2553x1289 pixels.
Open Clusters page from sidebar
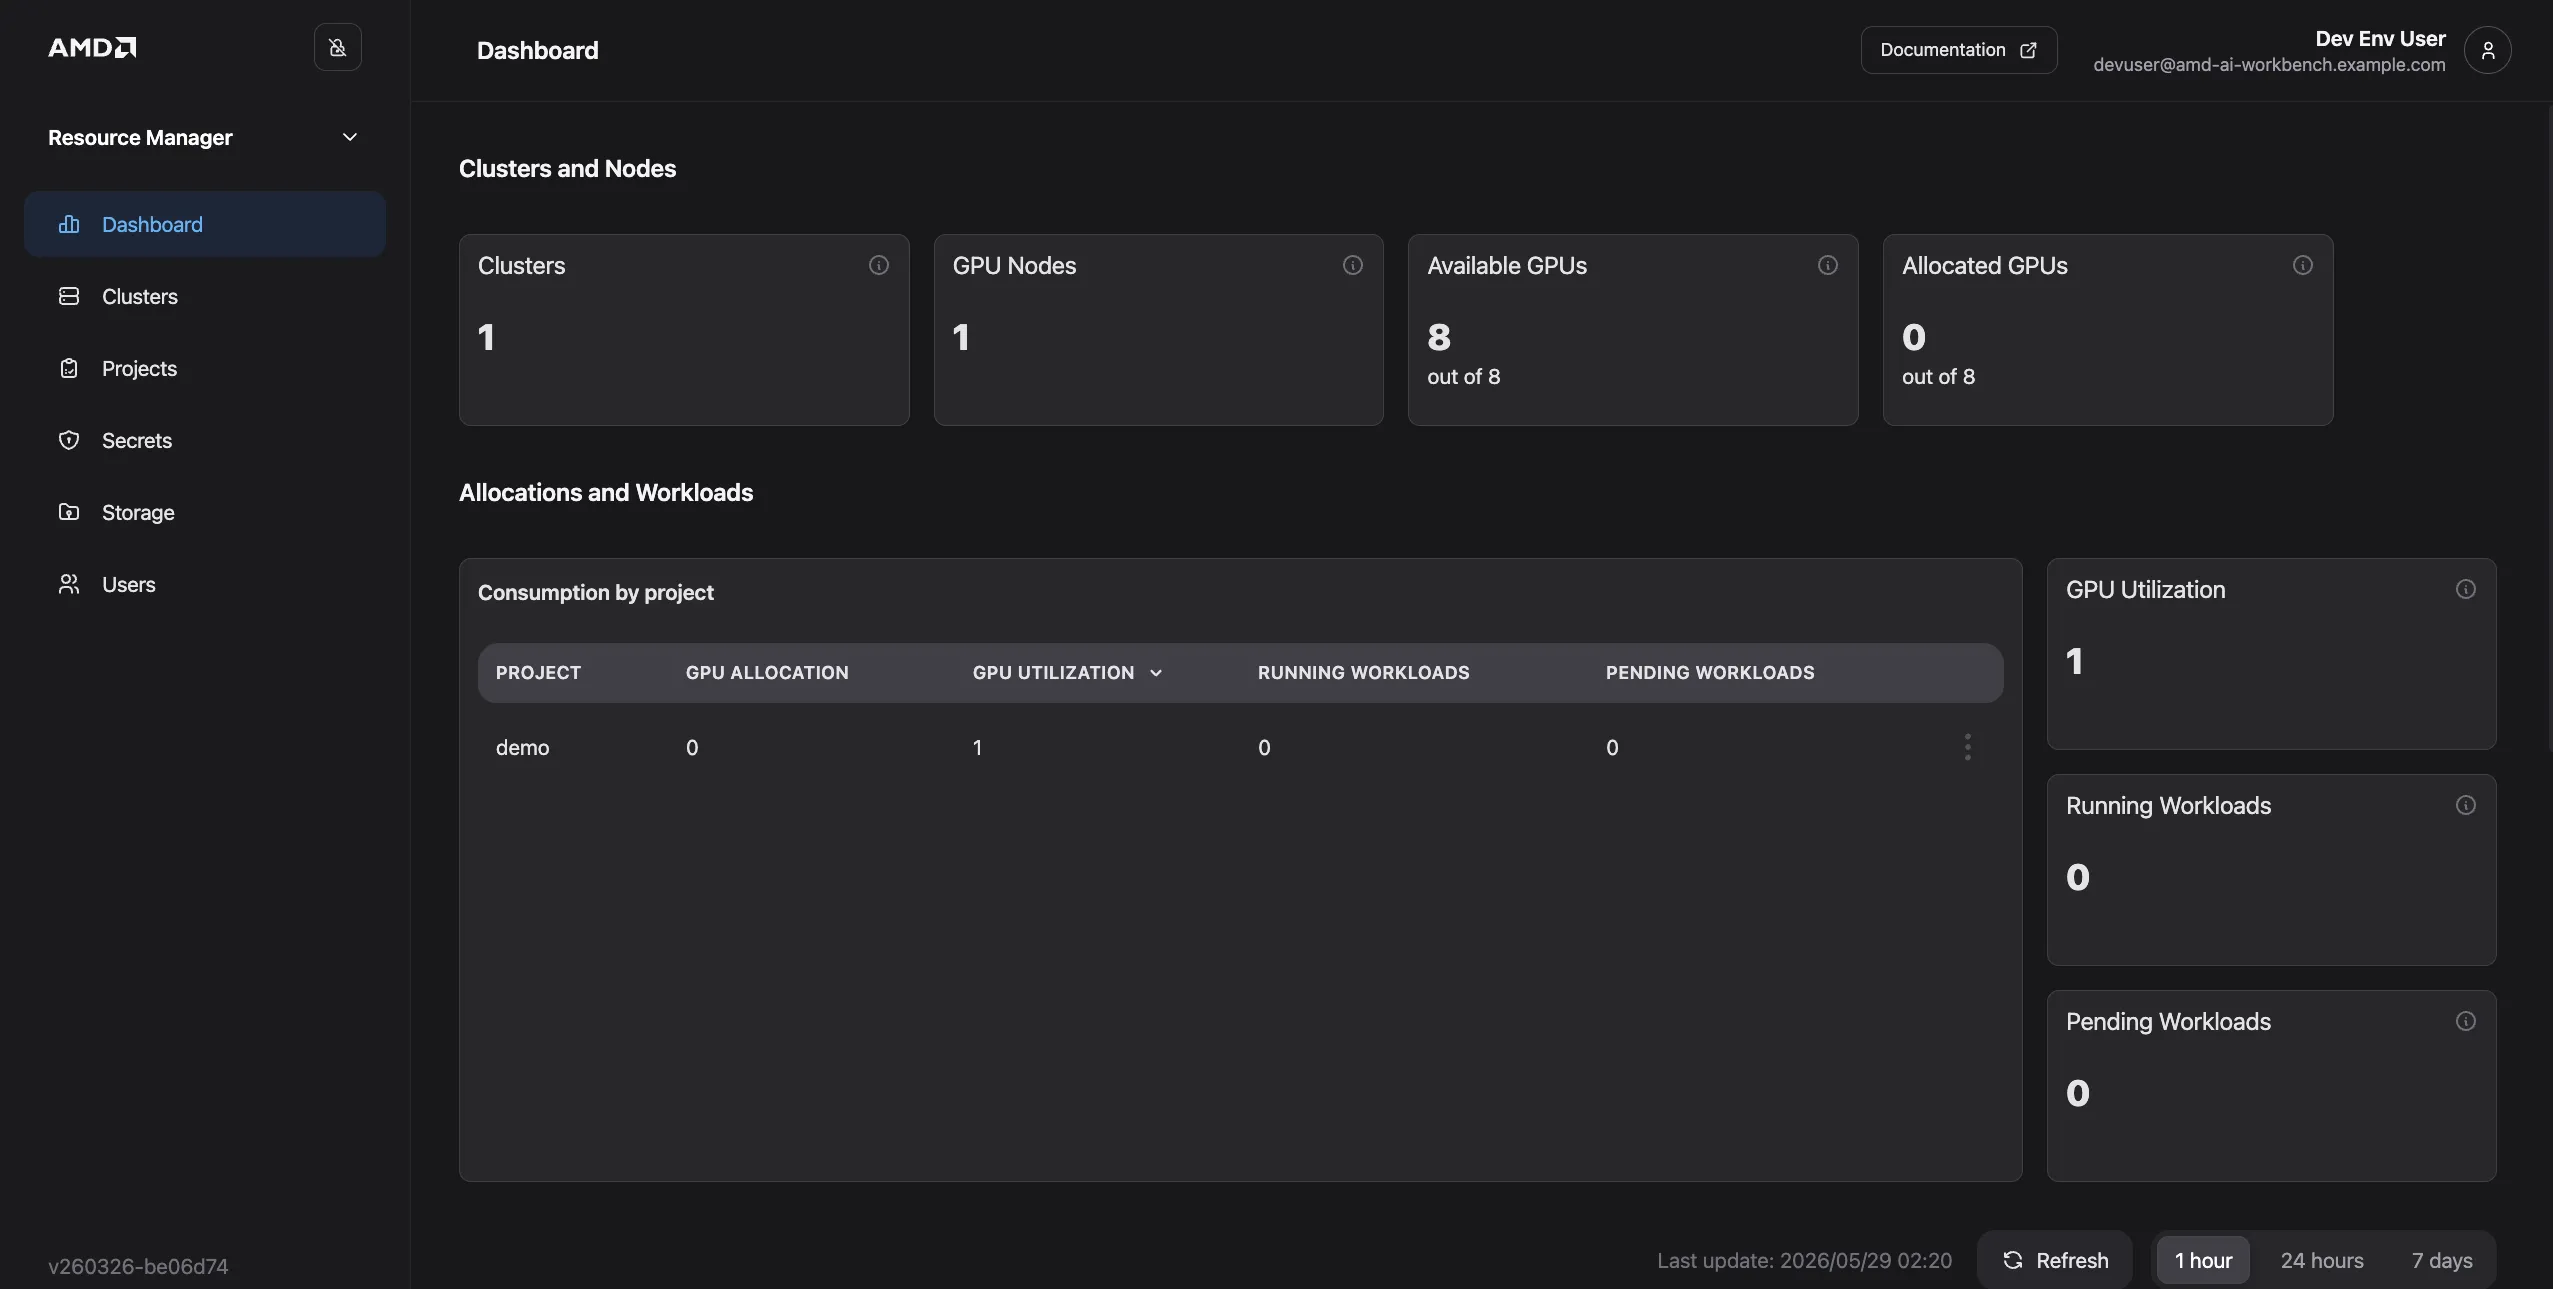205,296
